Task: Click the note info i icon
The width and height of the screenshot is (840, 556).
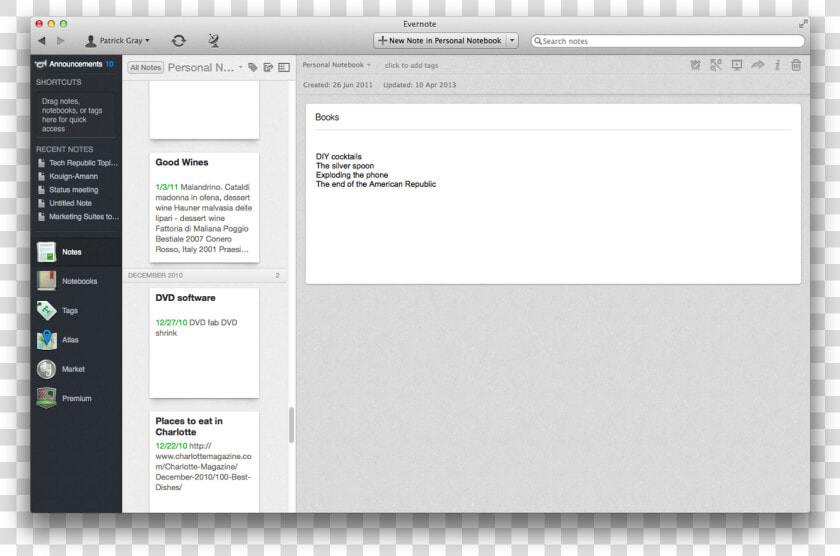Action: 777,65
